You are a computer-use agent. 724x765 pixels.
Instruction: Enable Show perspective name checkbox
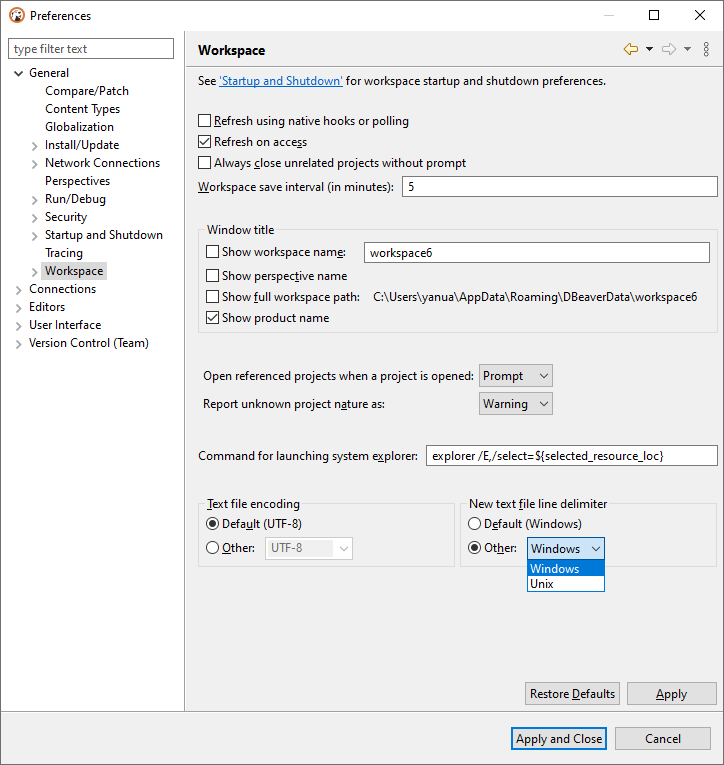[x=212, y=276]
